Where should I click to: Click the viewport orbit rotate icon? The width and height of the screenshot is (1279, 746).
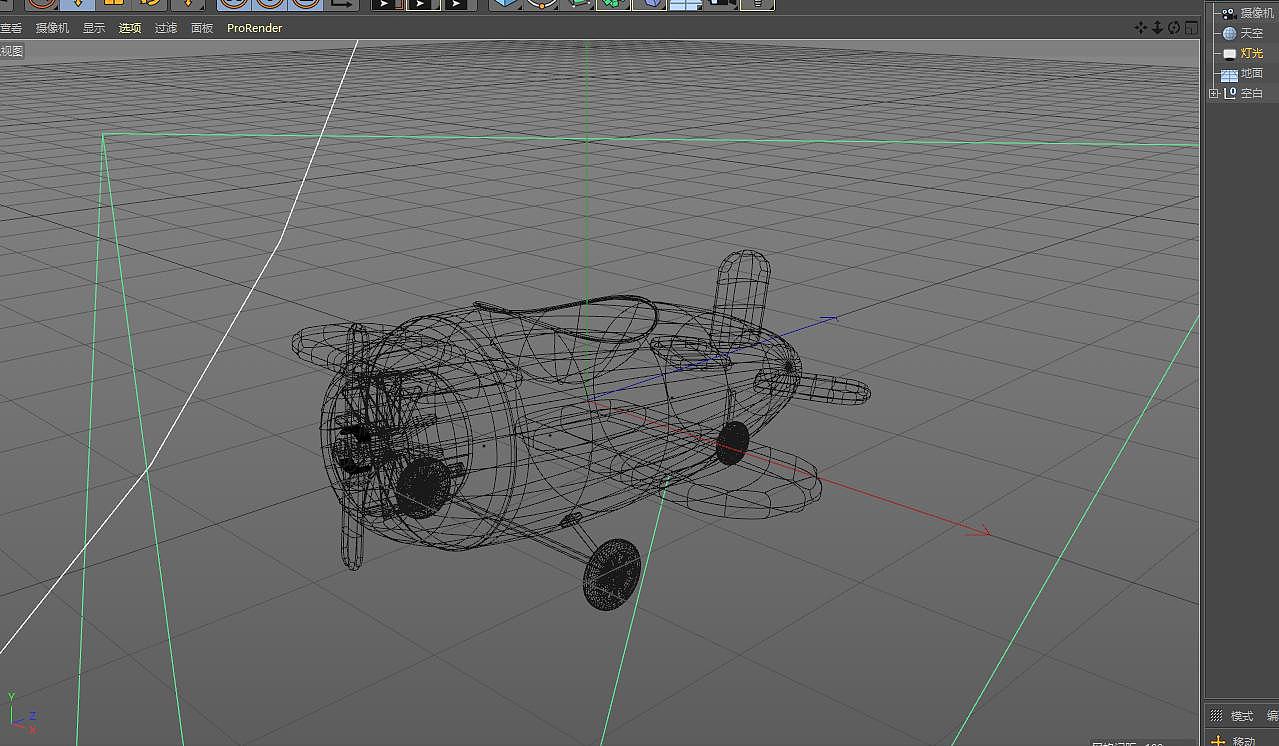[1174, 28]
